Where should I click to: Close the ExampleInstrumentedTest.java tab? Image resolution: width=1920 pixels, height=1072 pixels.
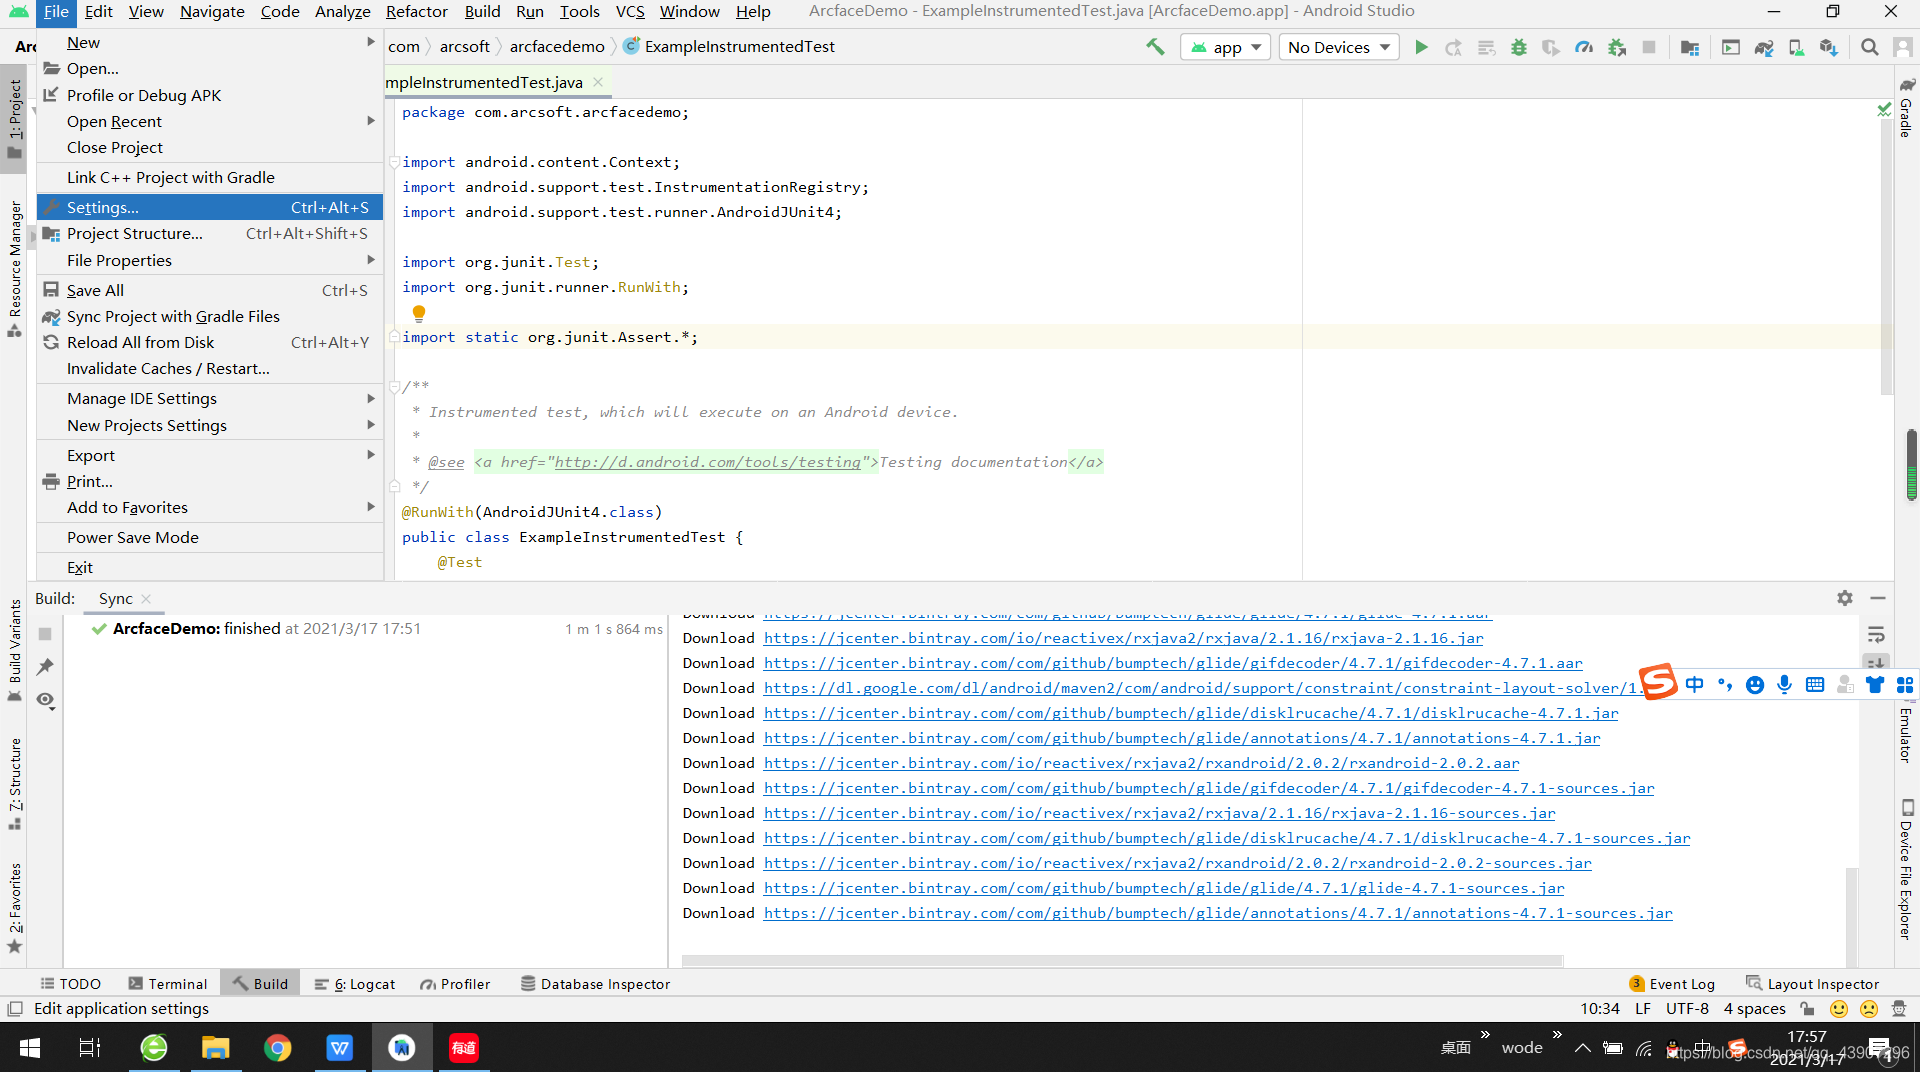598,82
